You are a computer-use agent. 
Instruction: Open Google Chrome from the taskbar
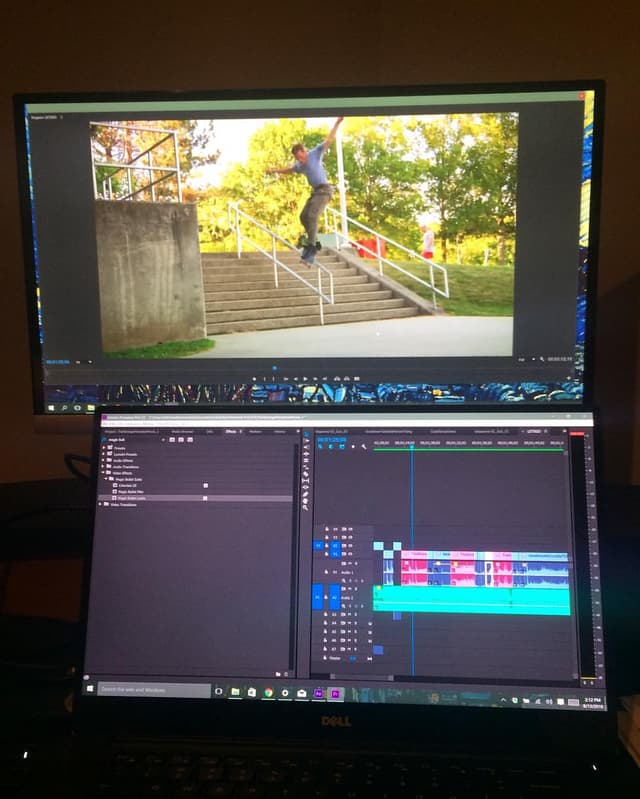(269, 692)
